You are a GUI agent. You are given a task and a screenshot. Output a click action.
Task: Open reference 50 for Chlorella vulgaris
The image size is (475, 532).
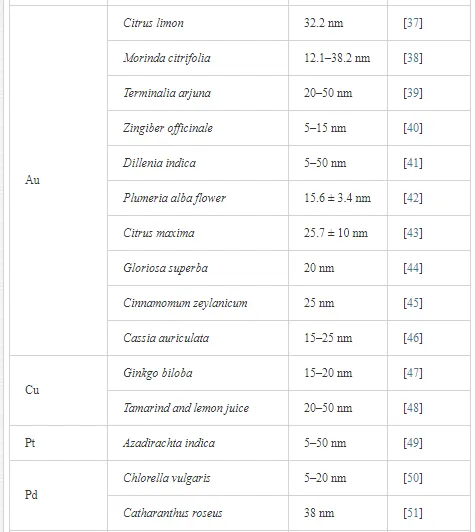click(x=413, y=478)
